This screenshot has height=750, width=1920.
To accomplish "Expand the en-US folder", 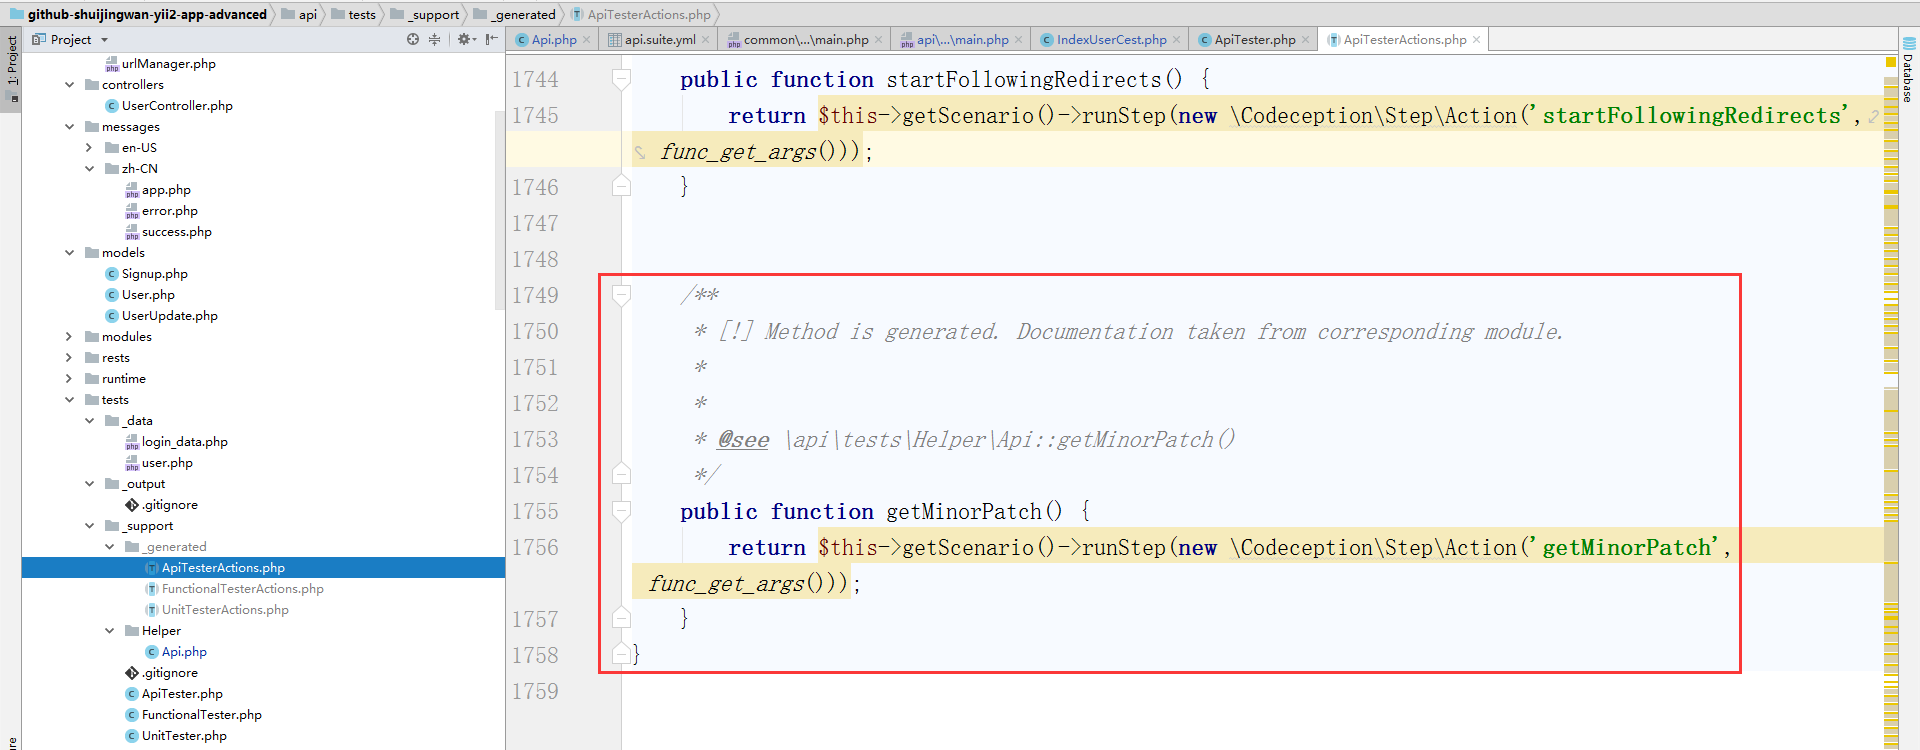I will coord(89,148).
